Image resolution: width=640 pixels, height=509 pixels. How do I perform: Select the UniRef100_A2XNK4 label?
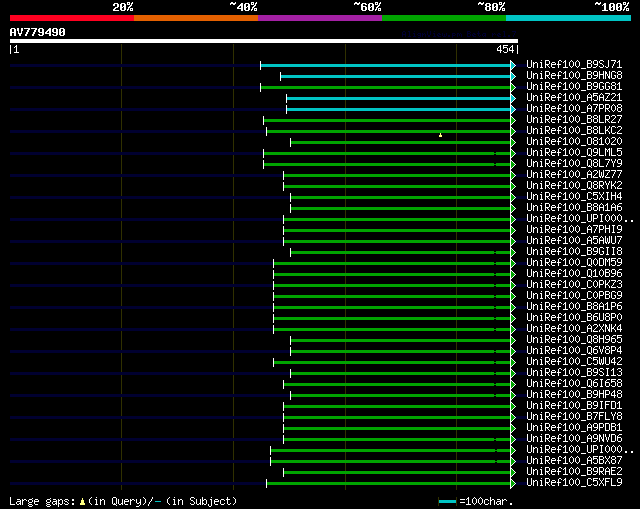point(574,329)
